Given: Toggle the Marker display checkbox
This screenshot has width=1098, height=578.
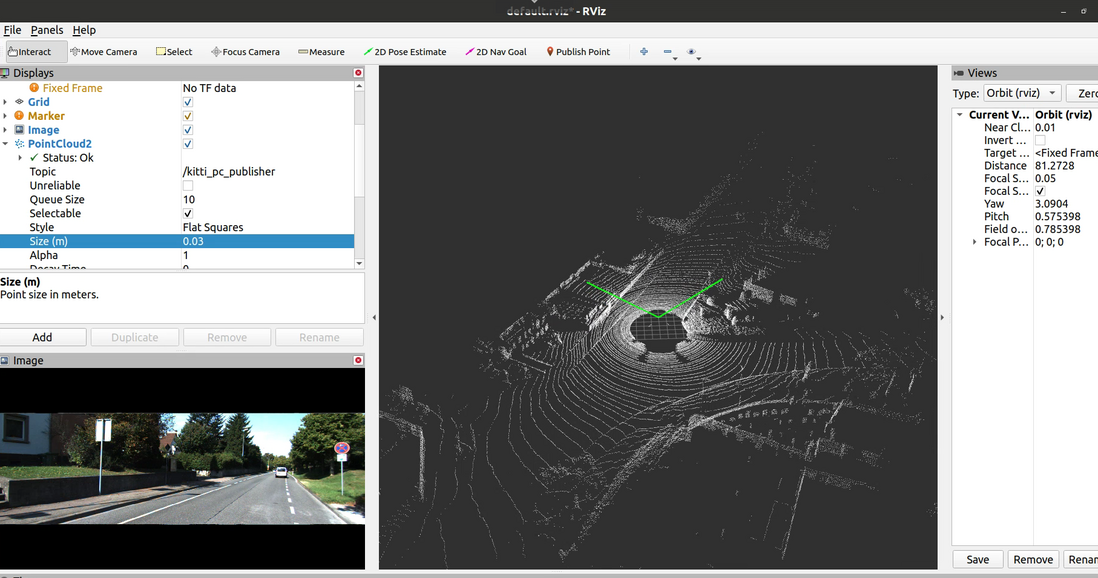Looking at the screenshot, I should [x=188, y=116].
